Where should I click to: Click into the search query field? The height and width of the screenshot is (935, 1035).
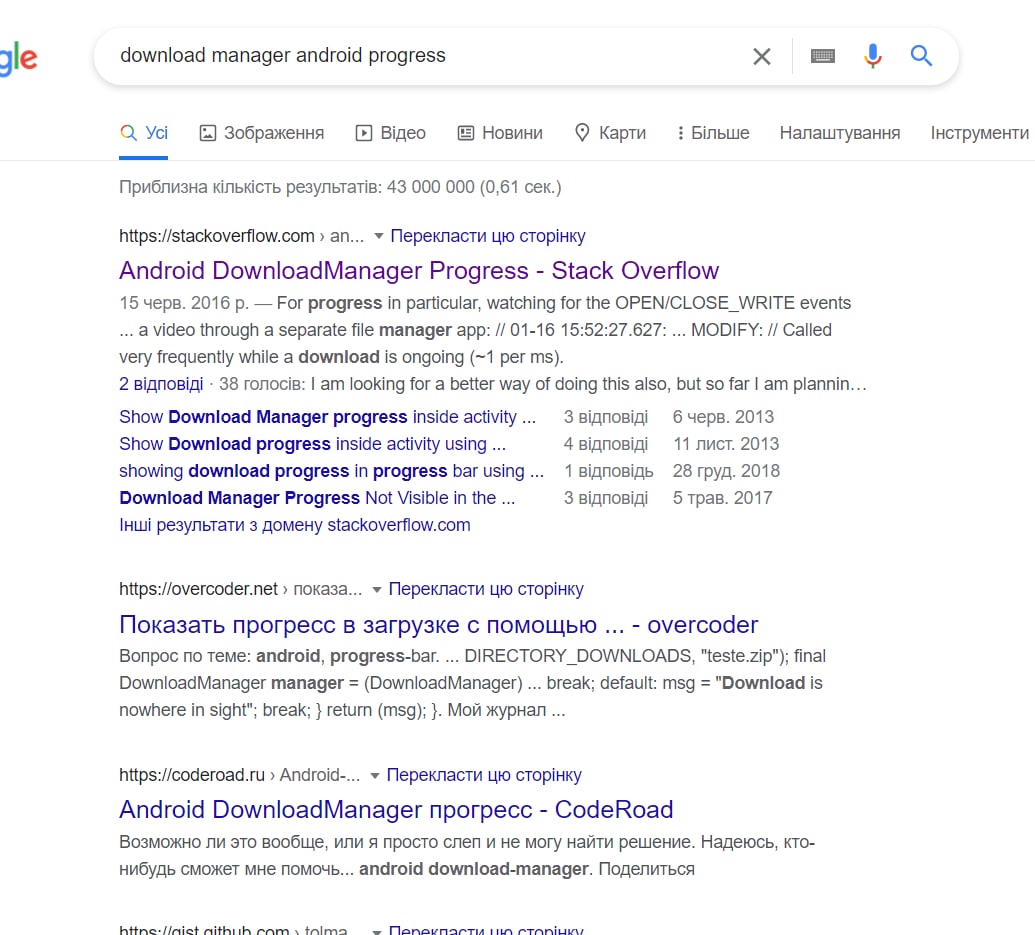coord(422,55)
